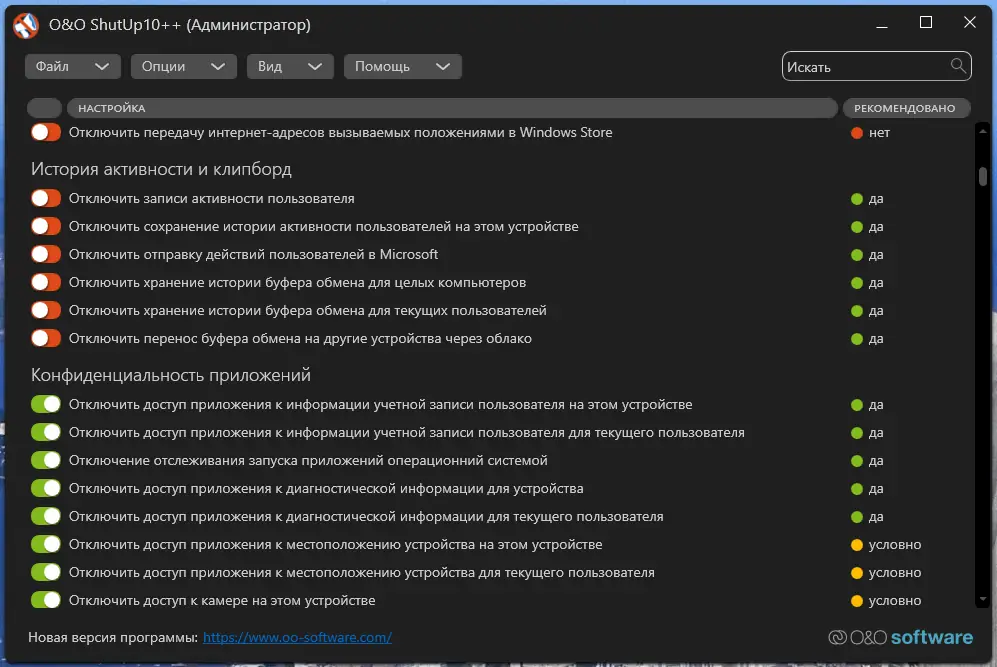Click the vertical scrollbar thumb
The width and height of the screenshot is (997, 667).
click(982, 175)
